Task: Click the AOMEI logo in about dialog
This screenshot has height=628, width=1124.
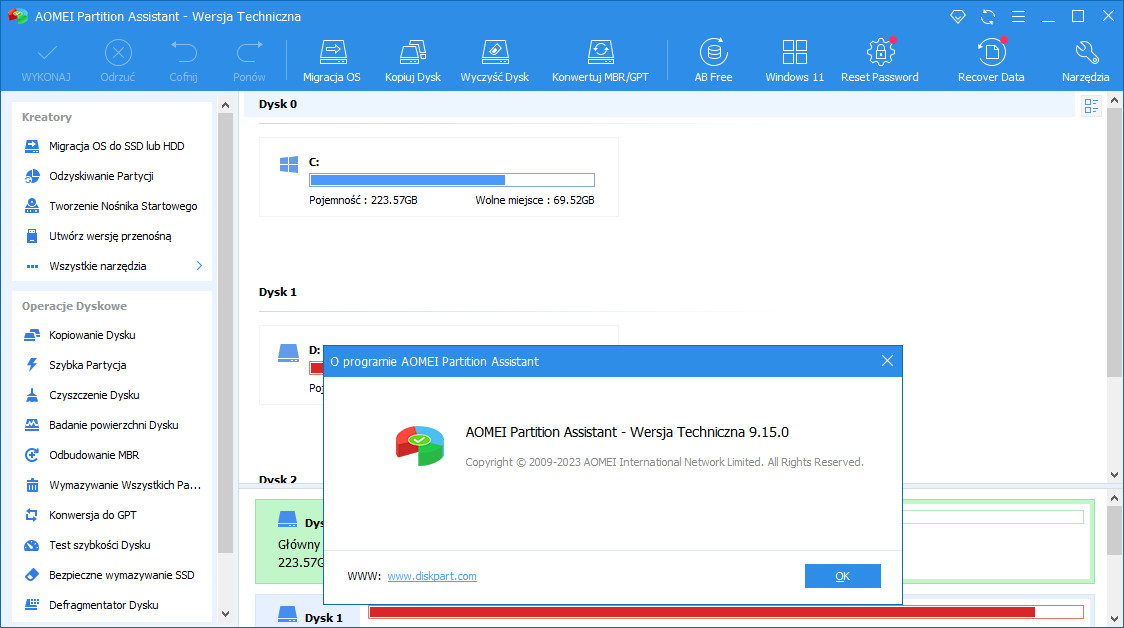Action: click(420, 446)
